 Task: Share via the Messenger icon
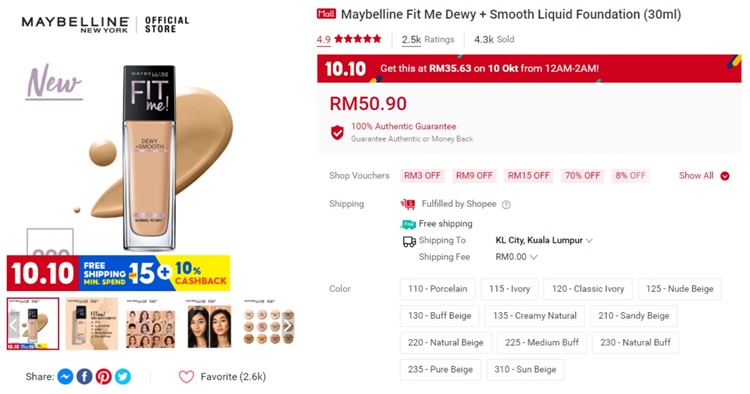point(66,377)
